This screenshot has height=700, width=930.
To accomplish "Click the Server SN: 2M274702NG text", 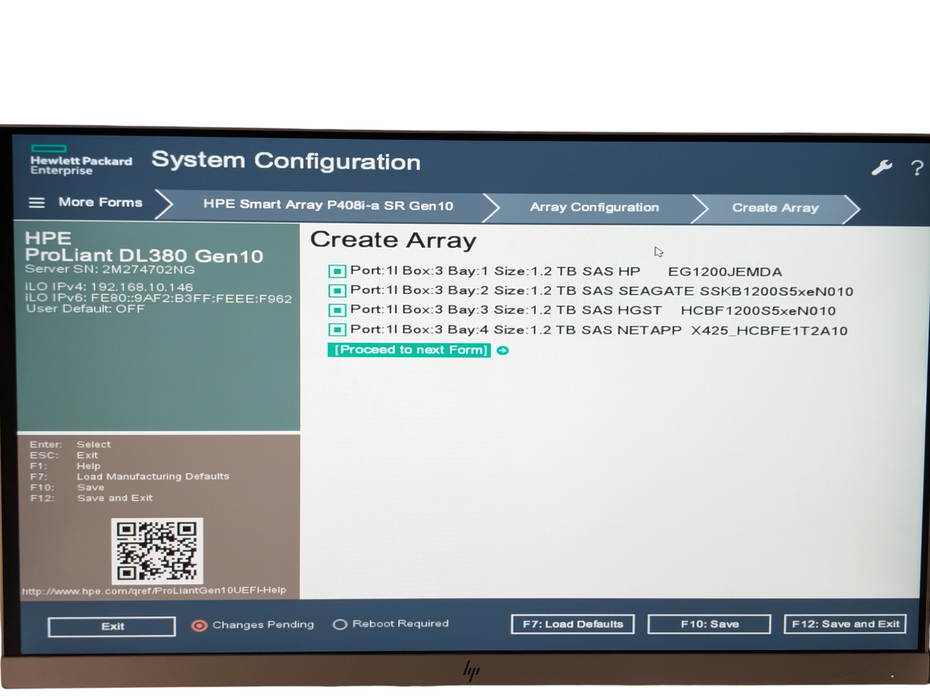I will (110, 269).
